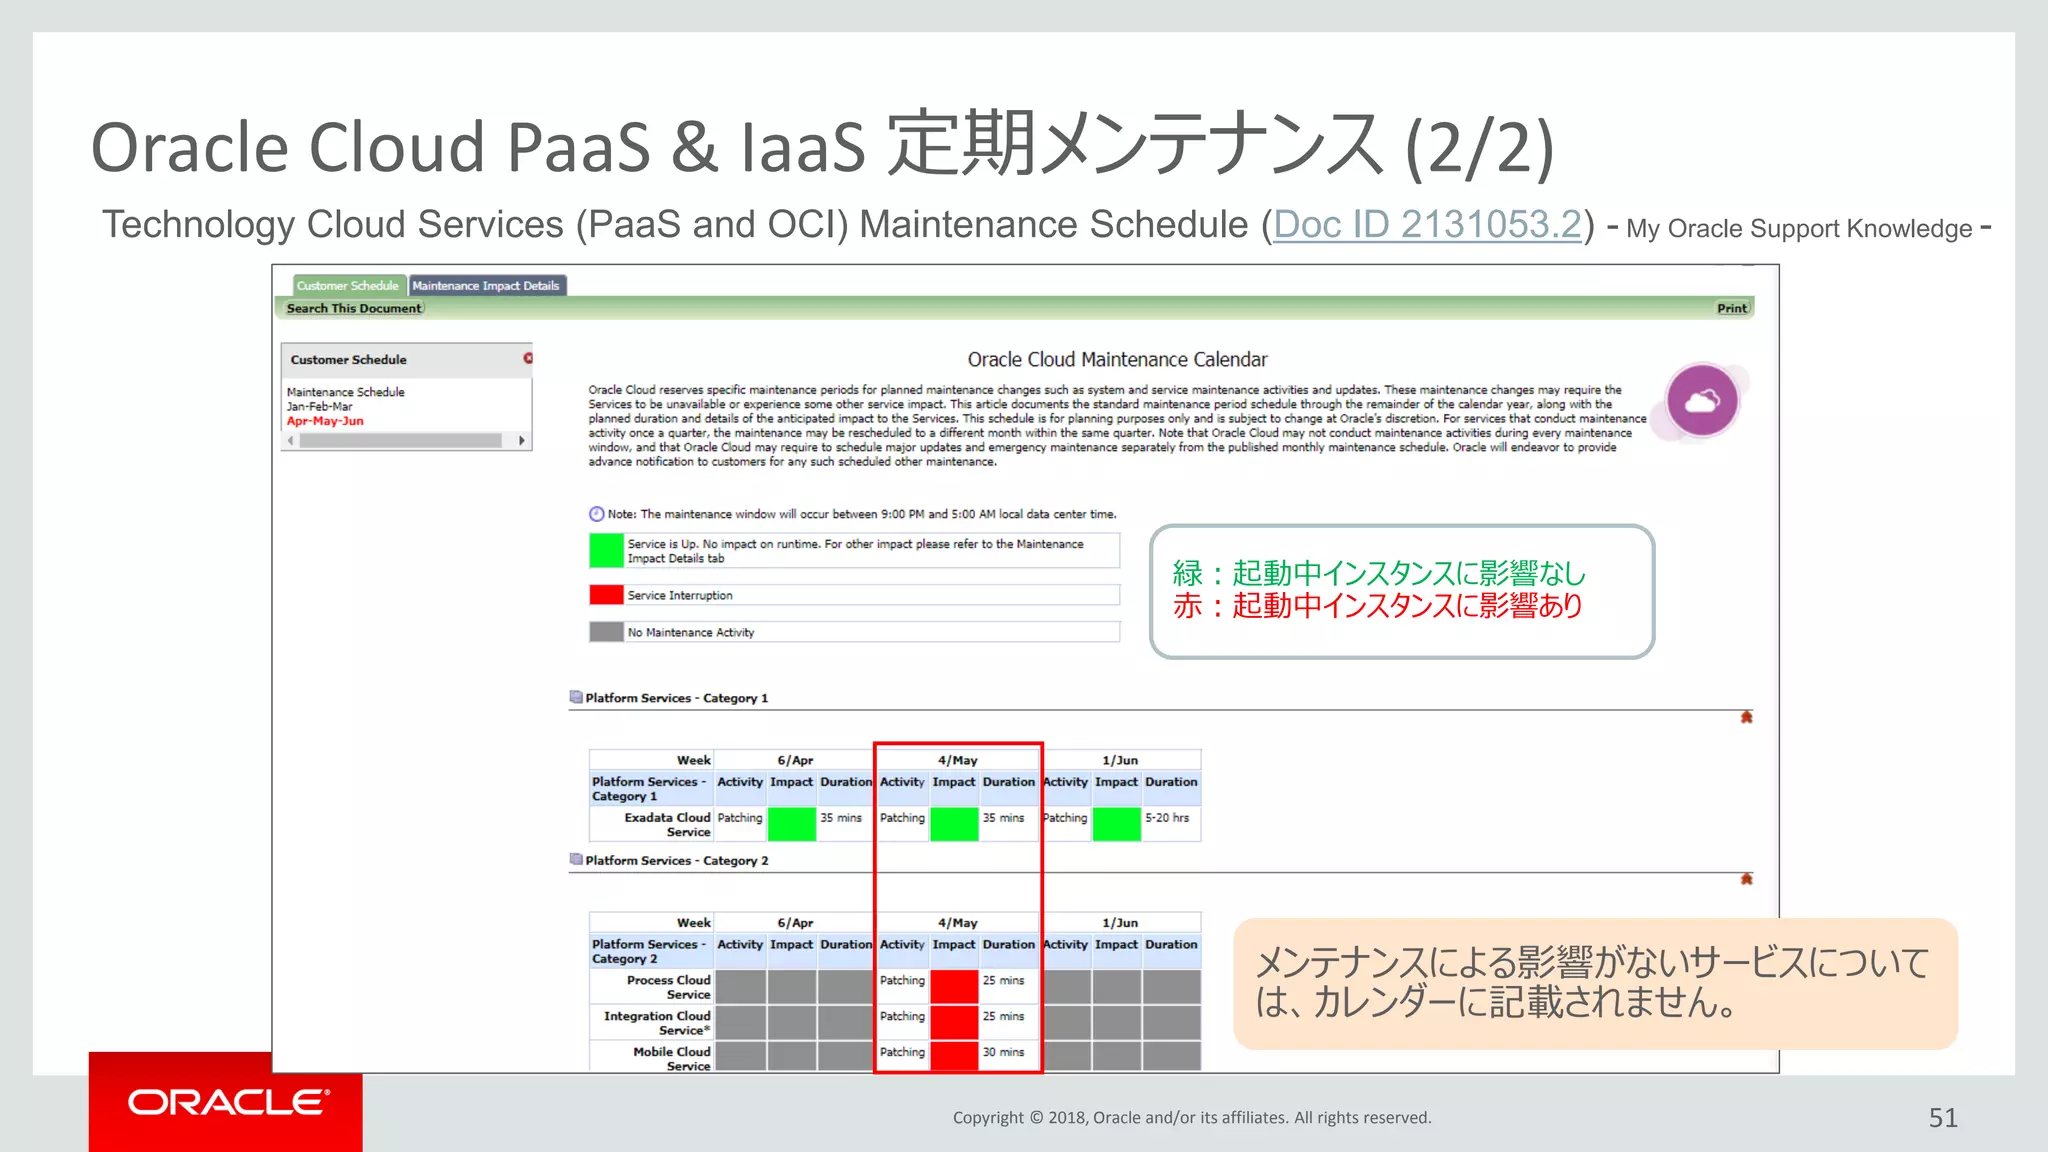Click Exadata 5-20 hrs duration cell
The image size is (2048, 1152).
coord(1170,824)
